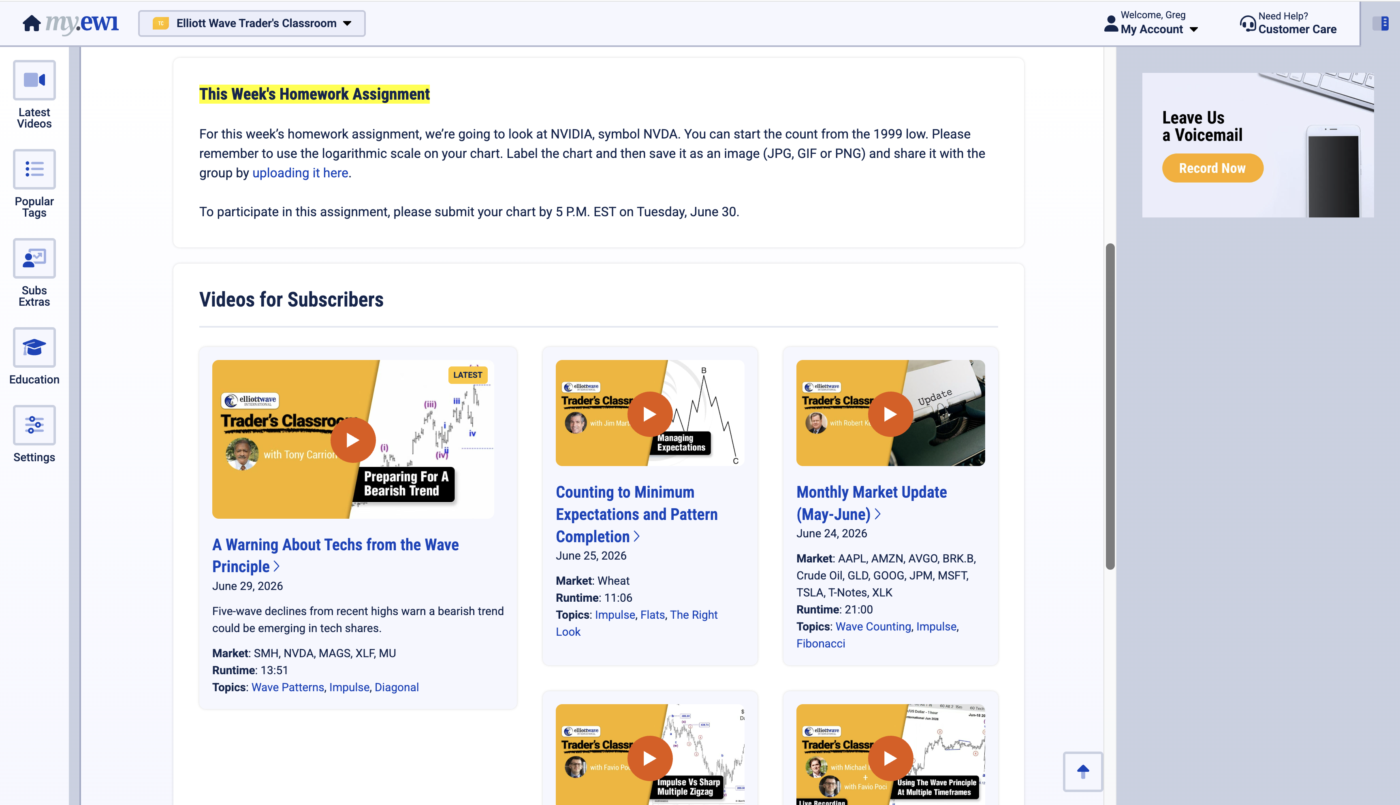Image resolution: width=1400 pixels, height=805 pixels.
Task: Click the Customer Care link
Action: tap(1297, 30)
